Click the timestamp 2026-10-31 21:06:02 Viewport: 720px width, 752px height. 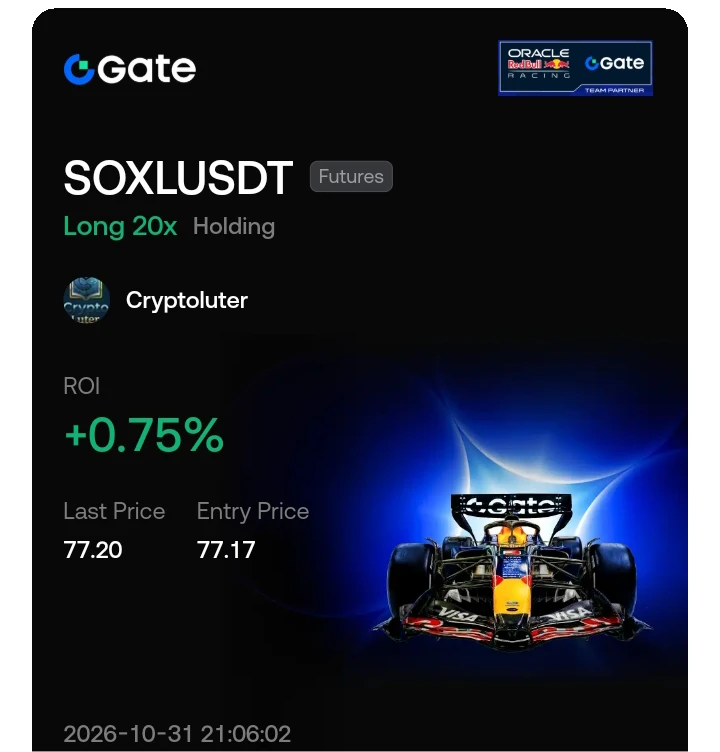[x=177, y=734]
